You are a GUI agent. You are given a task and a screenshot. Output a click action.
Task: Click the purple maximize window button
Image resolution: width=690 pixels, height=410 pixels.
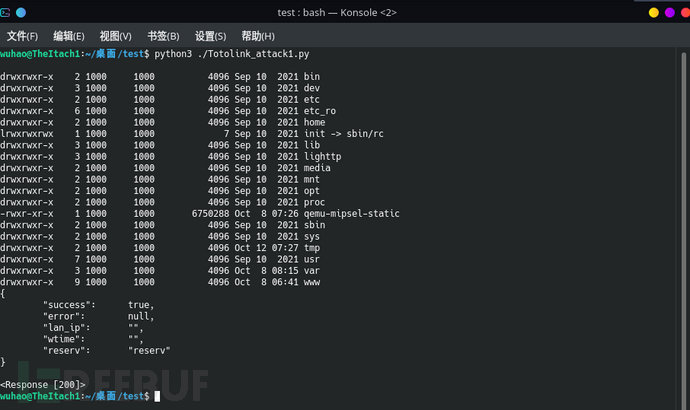click(x=670, y=12)
